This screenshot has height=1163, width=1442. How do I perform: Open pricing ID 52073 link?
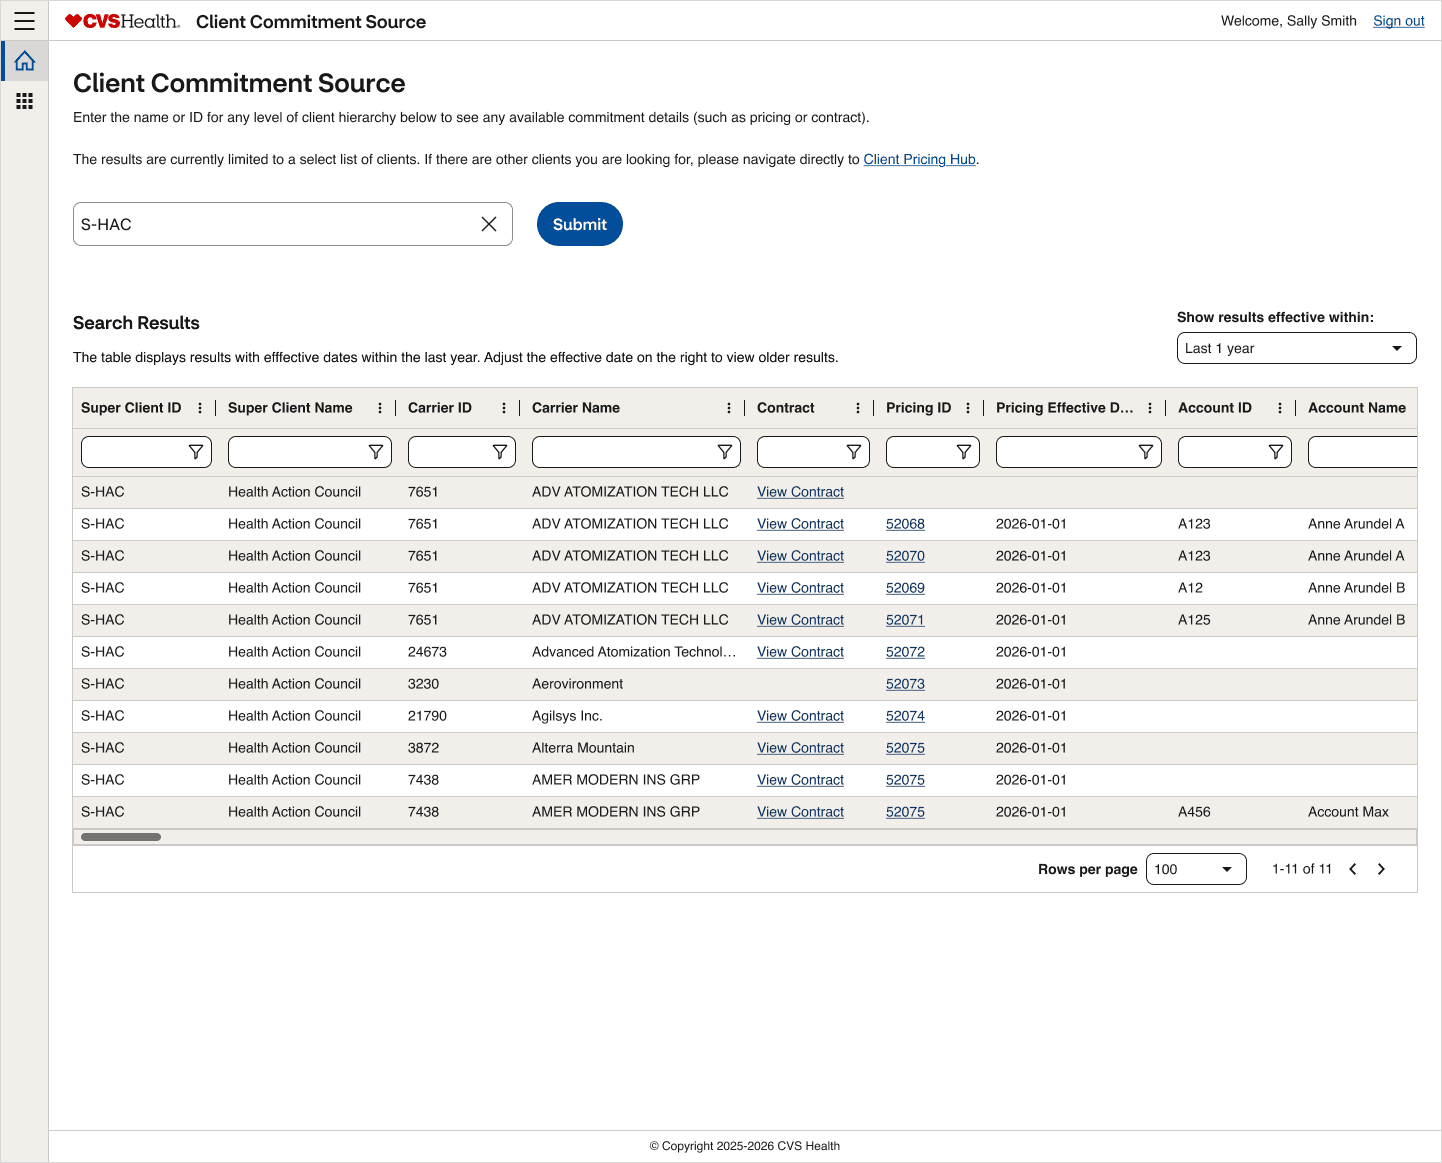tap(905, 684)
